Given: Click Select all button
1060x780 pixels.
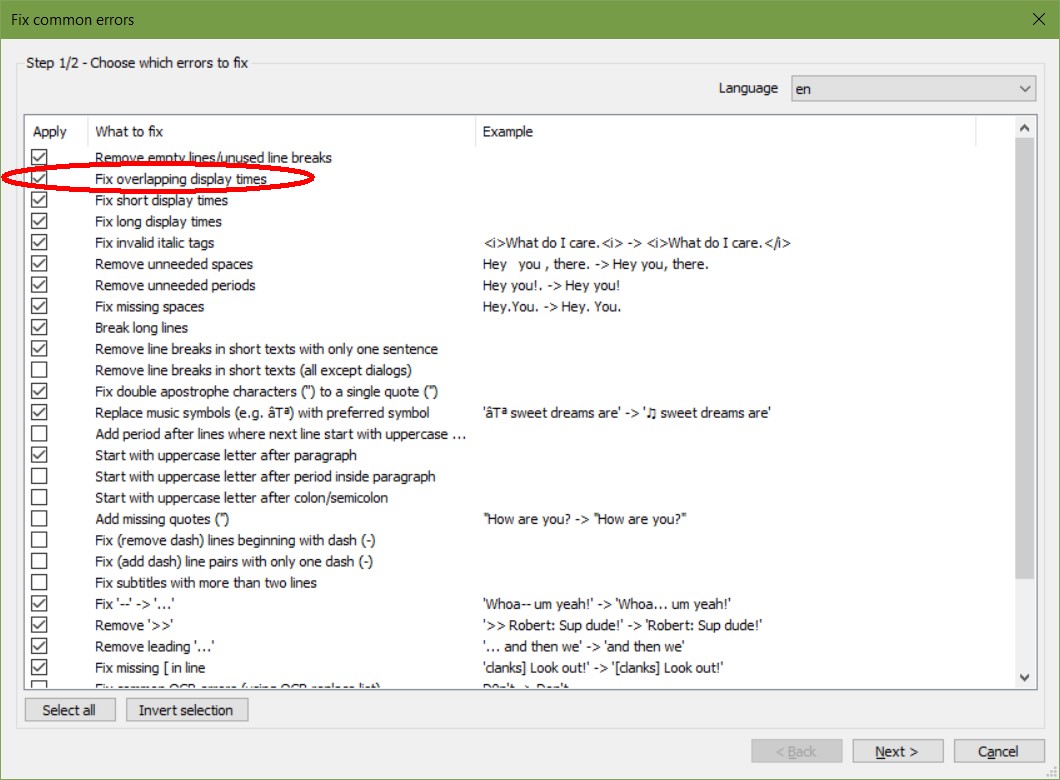Looking at the screenshot, I should (70, 710).
